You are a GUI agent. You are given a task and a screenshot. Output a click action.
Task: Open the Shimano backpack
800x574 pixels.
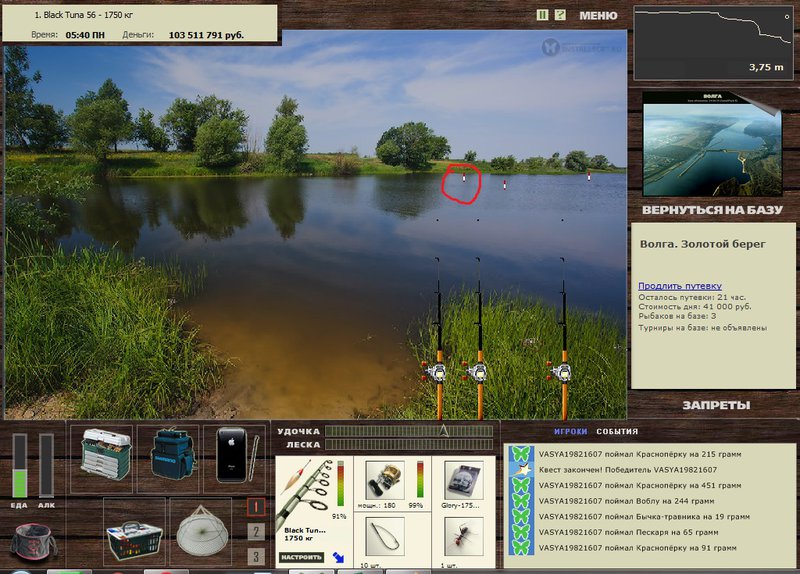pos(168,455)
